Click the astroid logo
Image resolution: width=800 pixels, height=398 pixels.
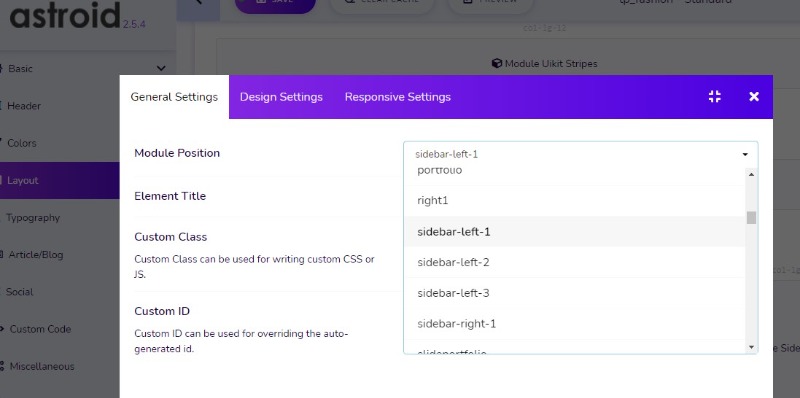coord(65,15)
